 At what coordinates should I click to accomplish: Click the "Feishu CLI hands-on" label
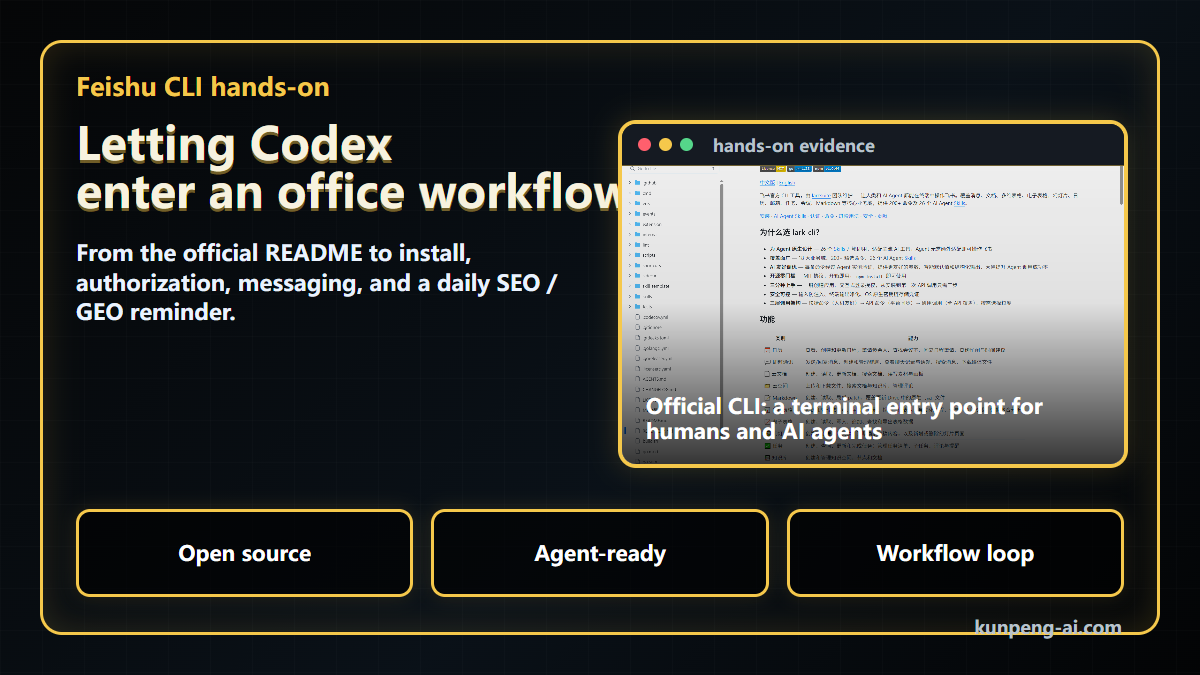(203, 87)
